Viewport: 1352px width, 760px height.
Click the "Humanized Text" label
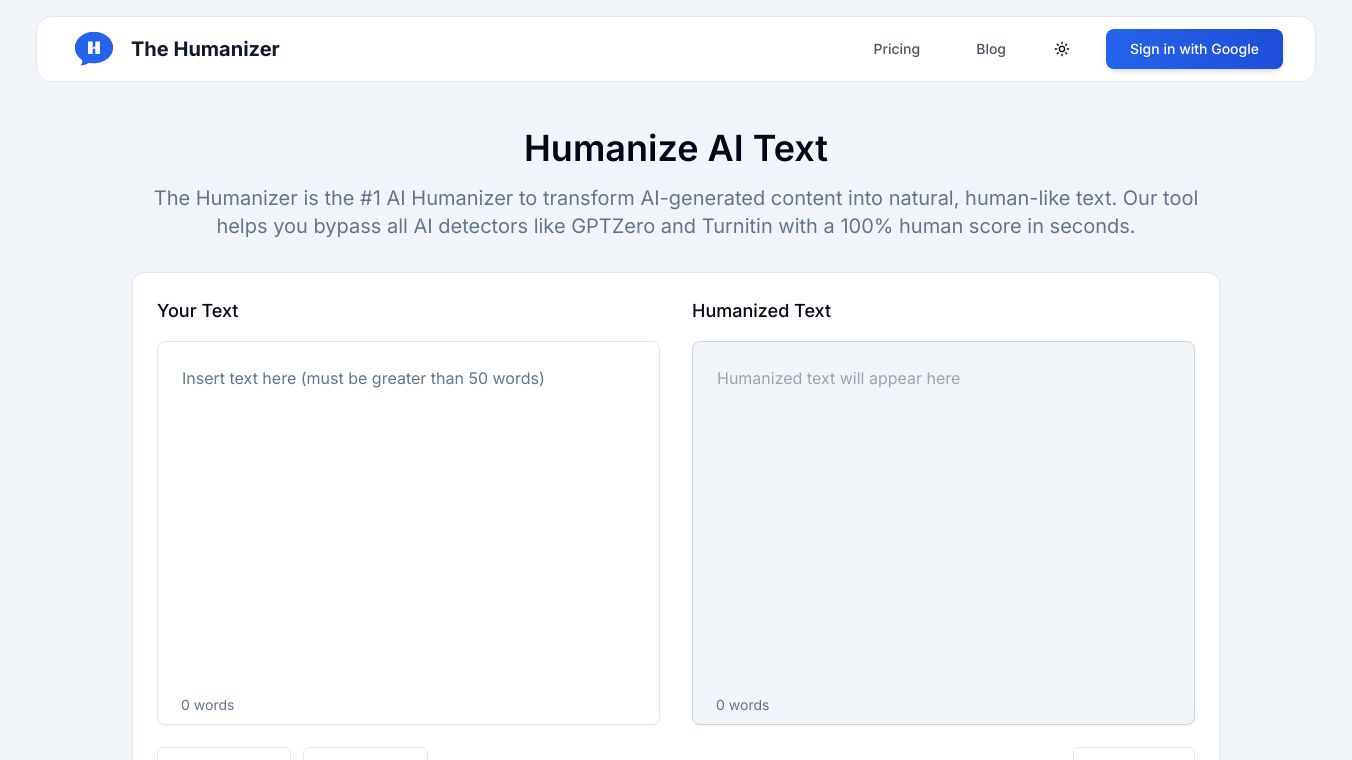click(x=761, y=311)
